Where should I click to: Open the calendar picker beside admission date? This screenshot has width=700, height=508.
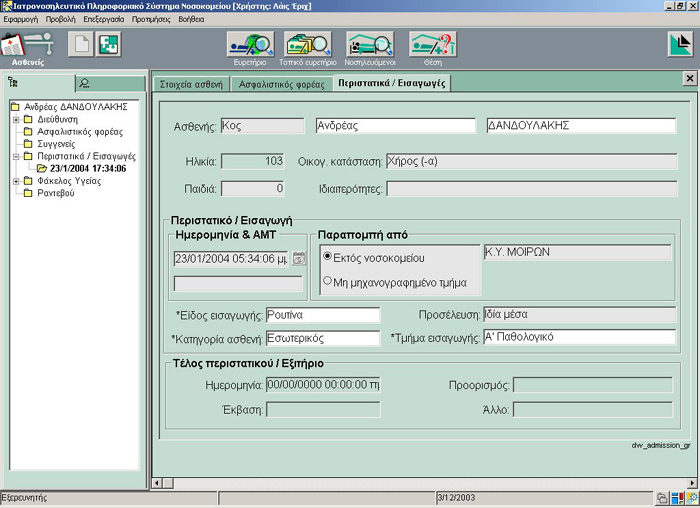pos(299,258)
